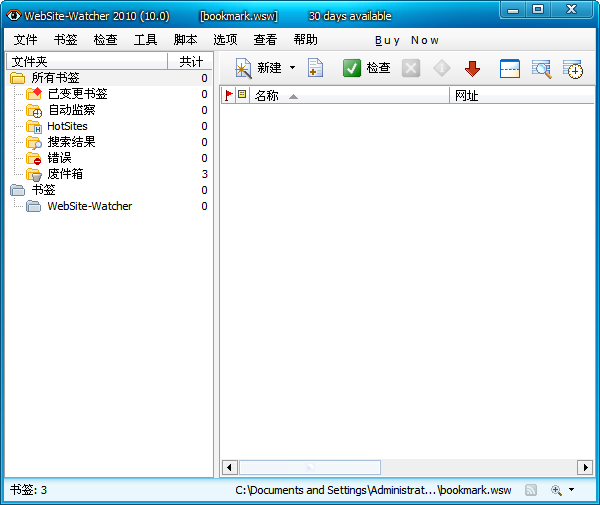Select the 废件箱 folder

(65, 174)
